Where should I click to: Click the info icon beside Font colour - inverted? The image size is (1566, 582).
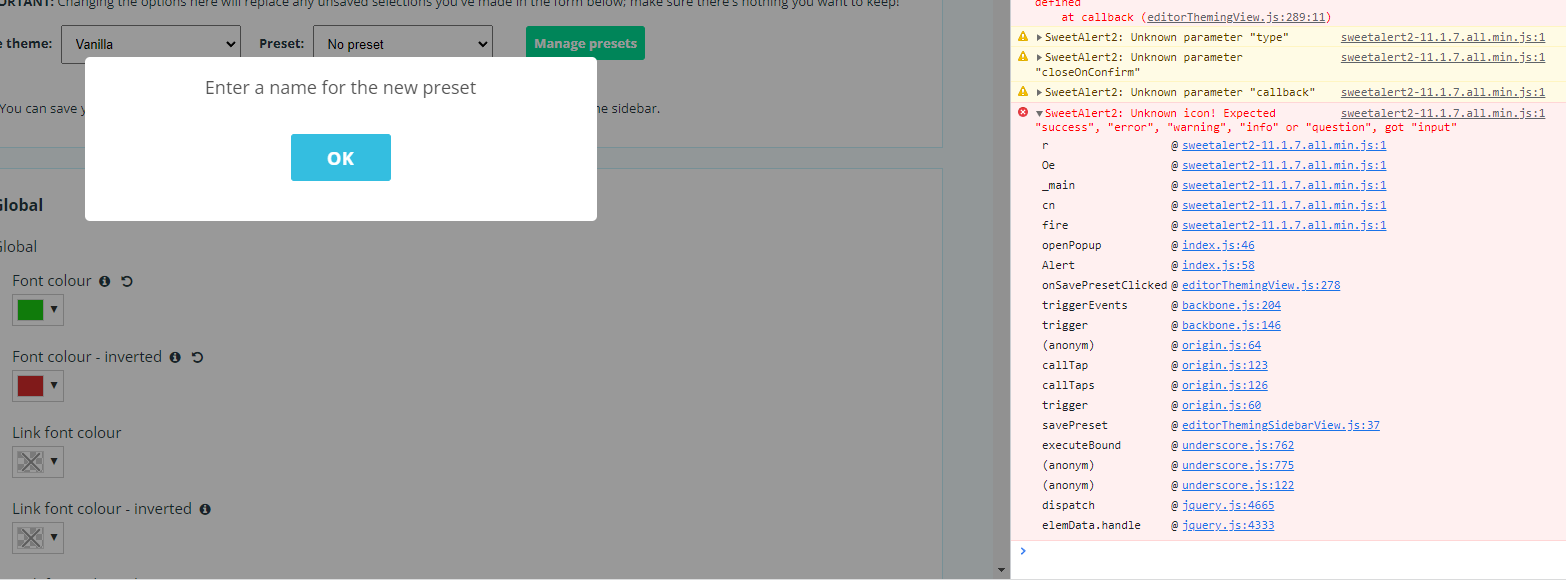click(x=175, y=357)
